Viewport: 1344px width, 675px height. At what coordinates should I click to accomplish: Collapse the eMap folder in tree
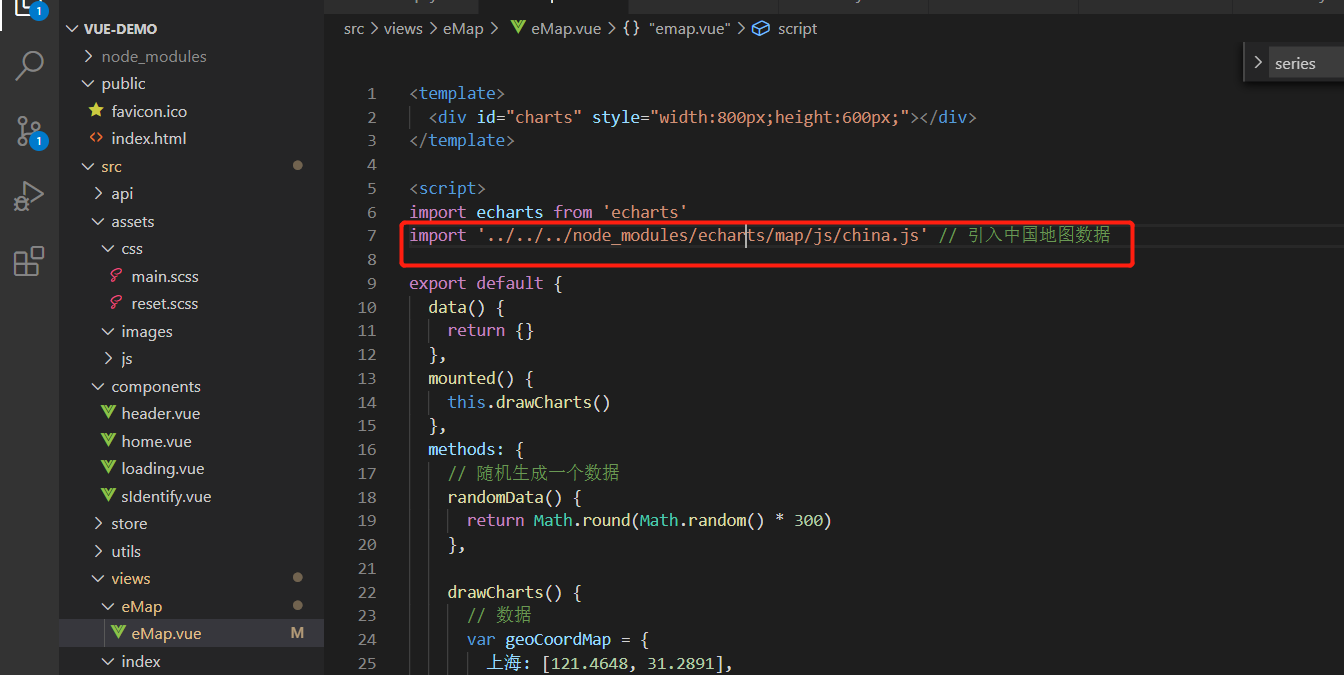pos(108,606)
